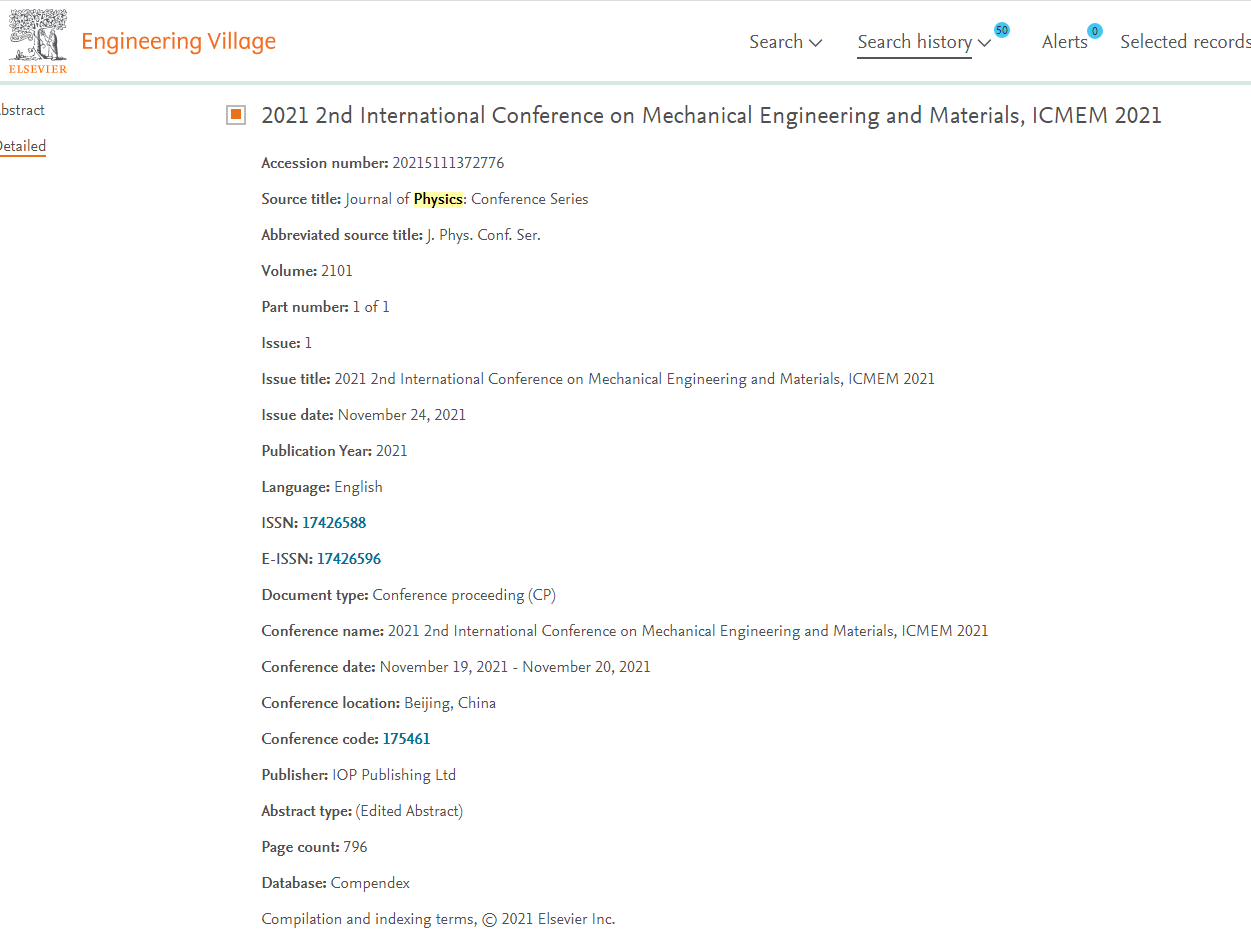Open the Search history dropdown
The image size is (1251, 936).
click(924, 42)
